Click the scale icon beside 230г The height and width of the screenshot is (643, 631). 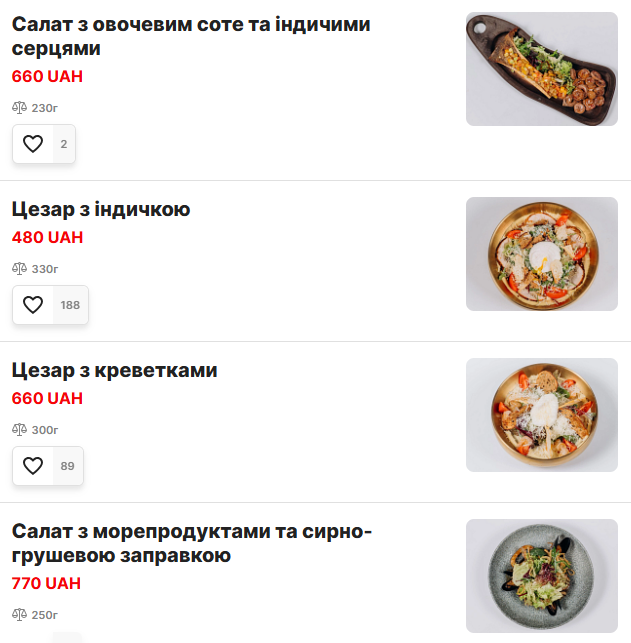20,108
